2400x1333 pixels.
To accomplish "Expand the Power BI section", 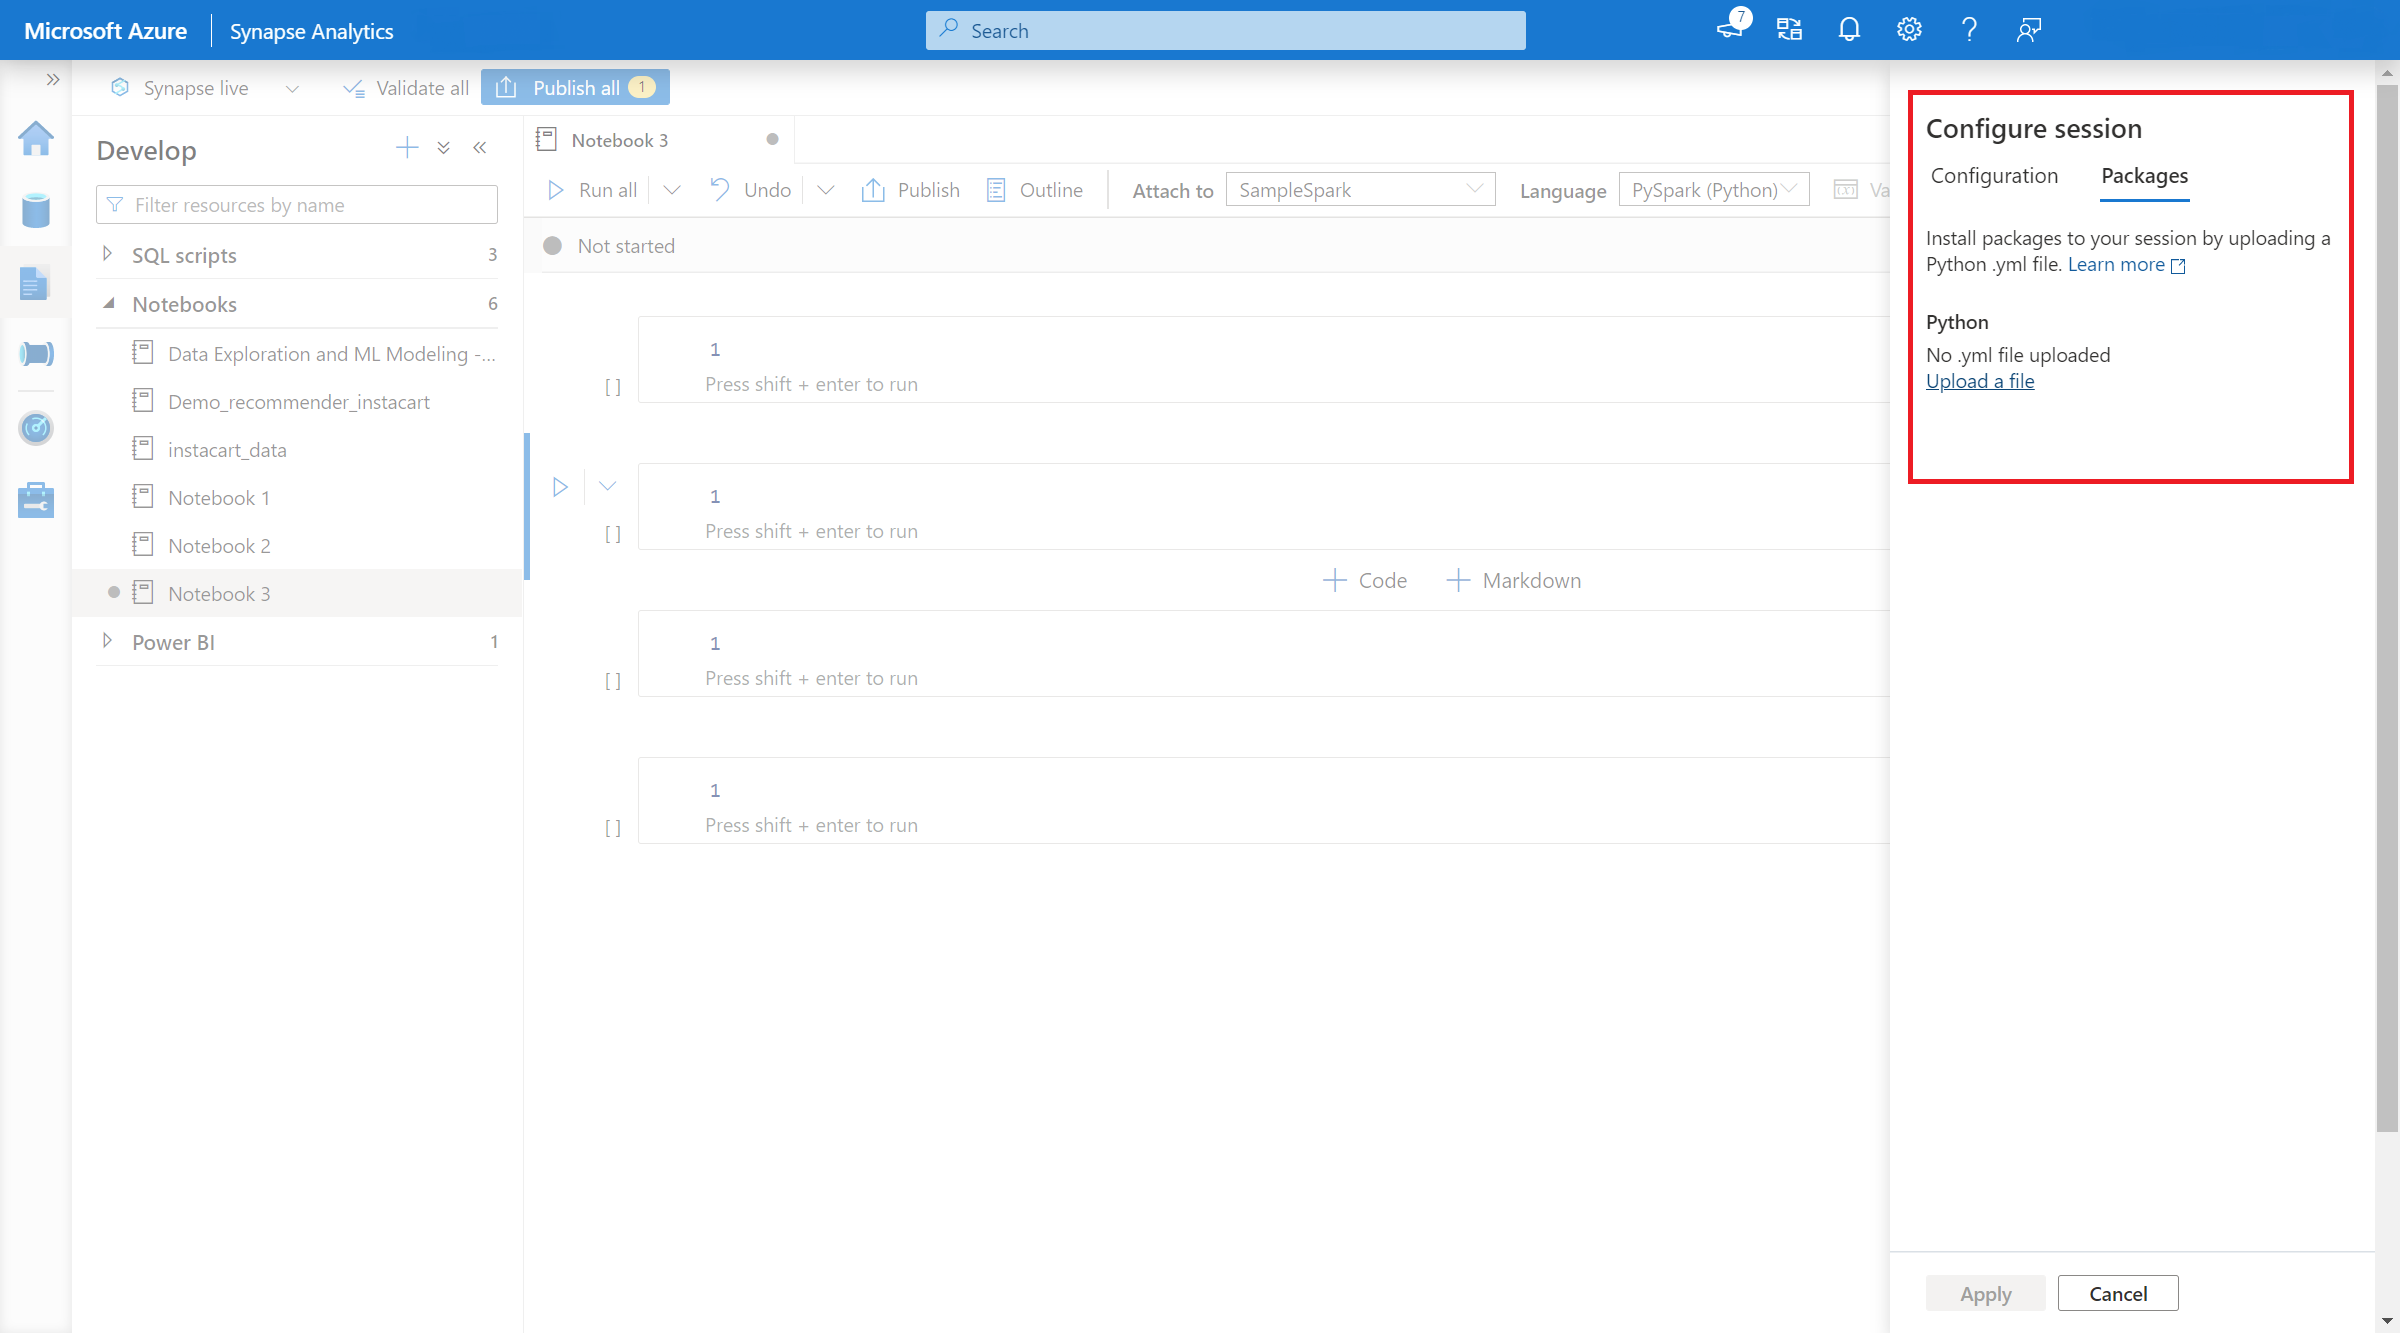I will pos(105,640).
